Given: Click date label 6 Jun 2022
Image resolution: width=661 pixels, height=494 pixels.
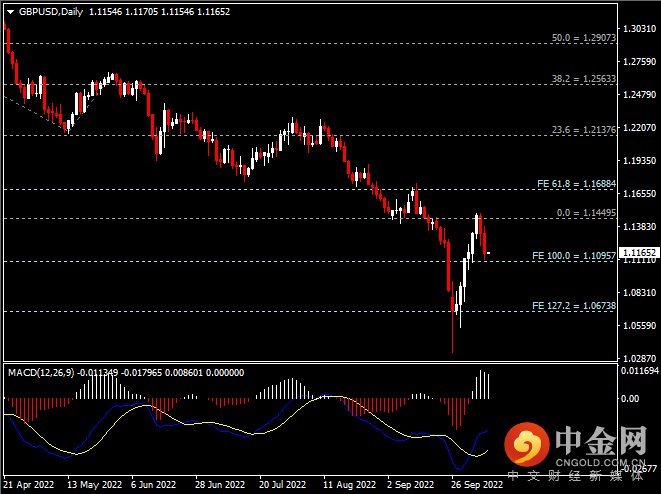Looking at the screenshot, I should [x=153, y=485].
